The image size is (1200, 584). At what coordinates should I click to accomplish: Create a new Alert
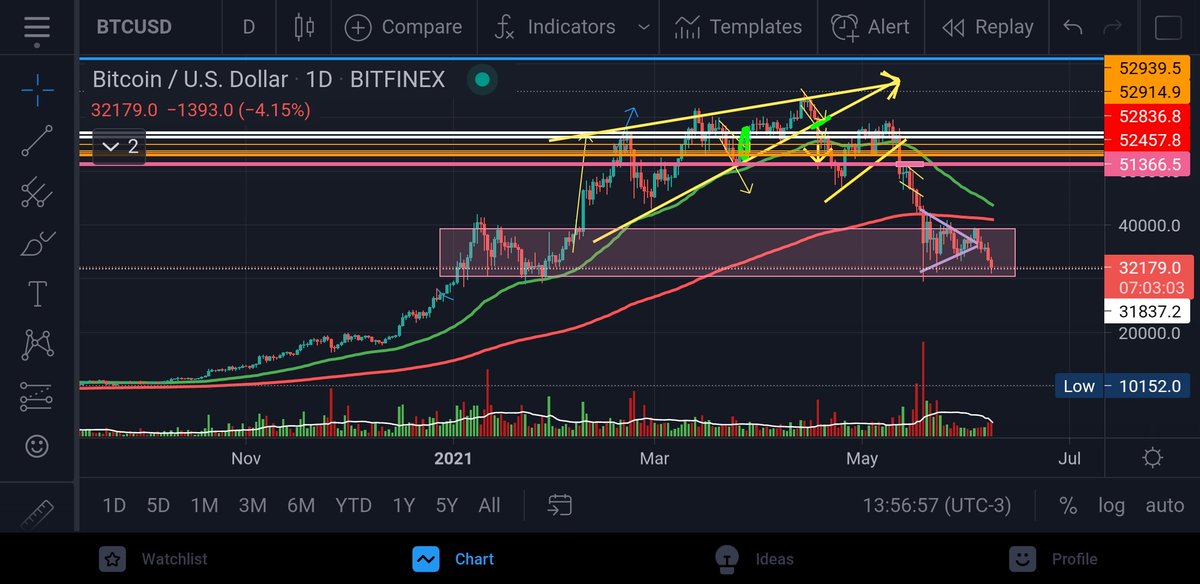click(x=870, y=27)
